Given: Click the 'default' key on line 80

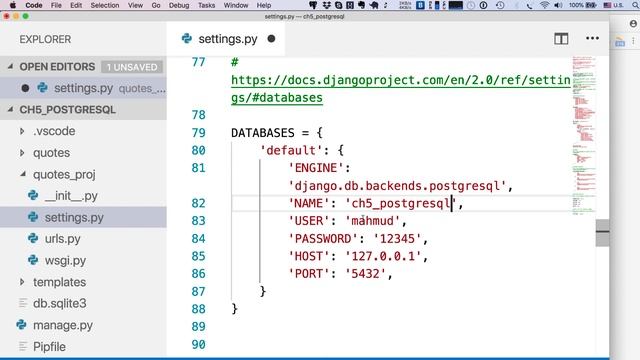Looking at the screenshot, I should point(291,151).
